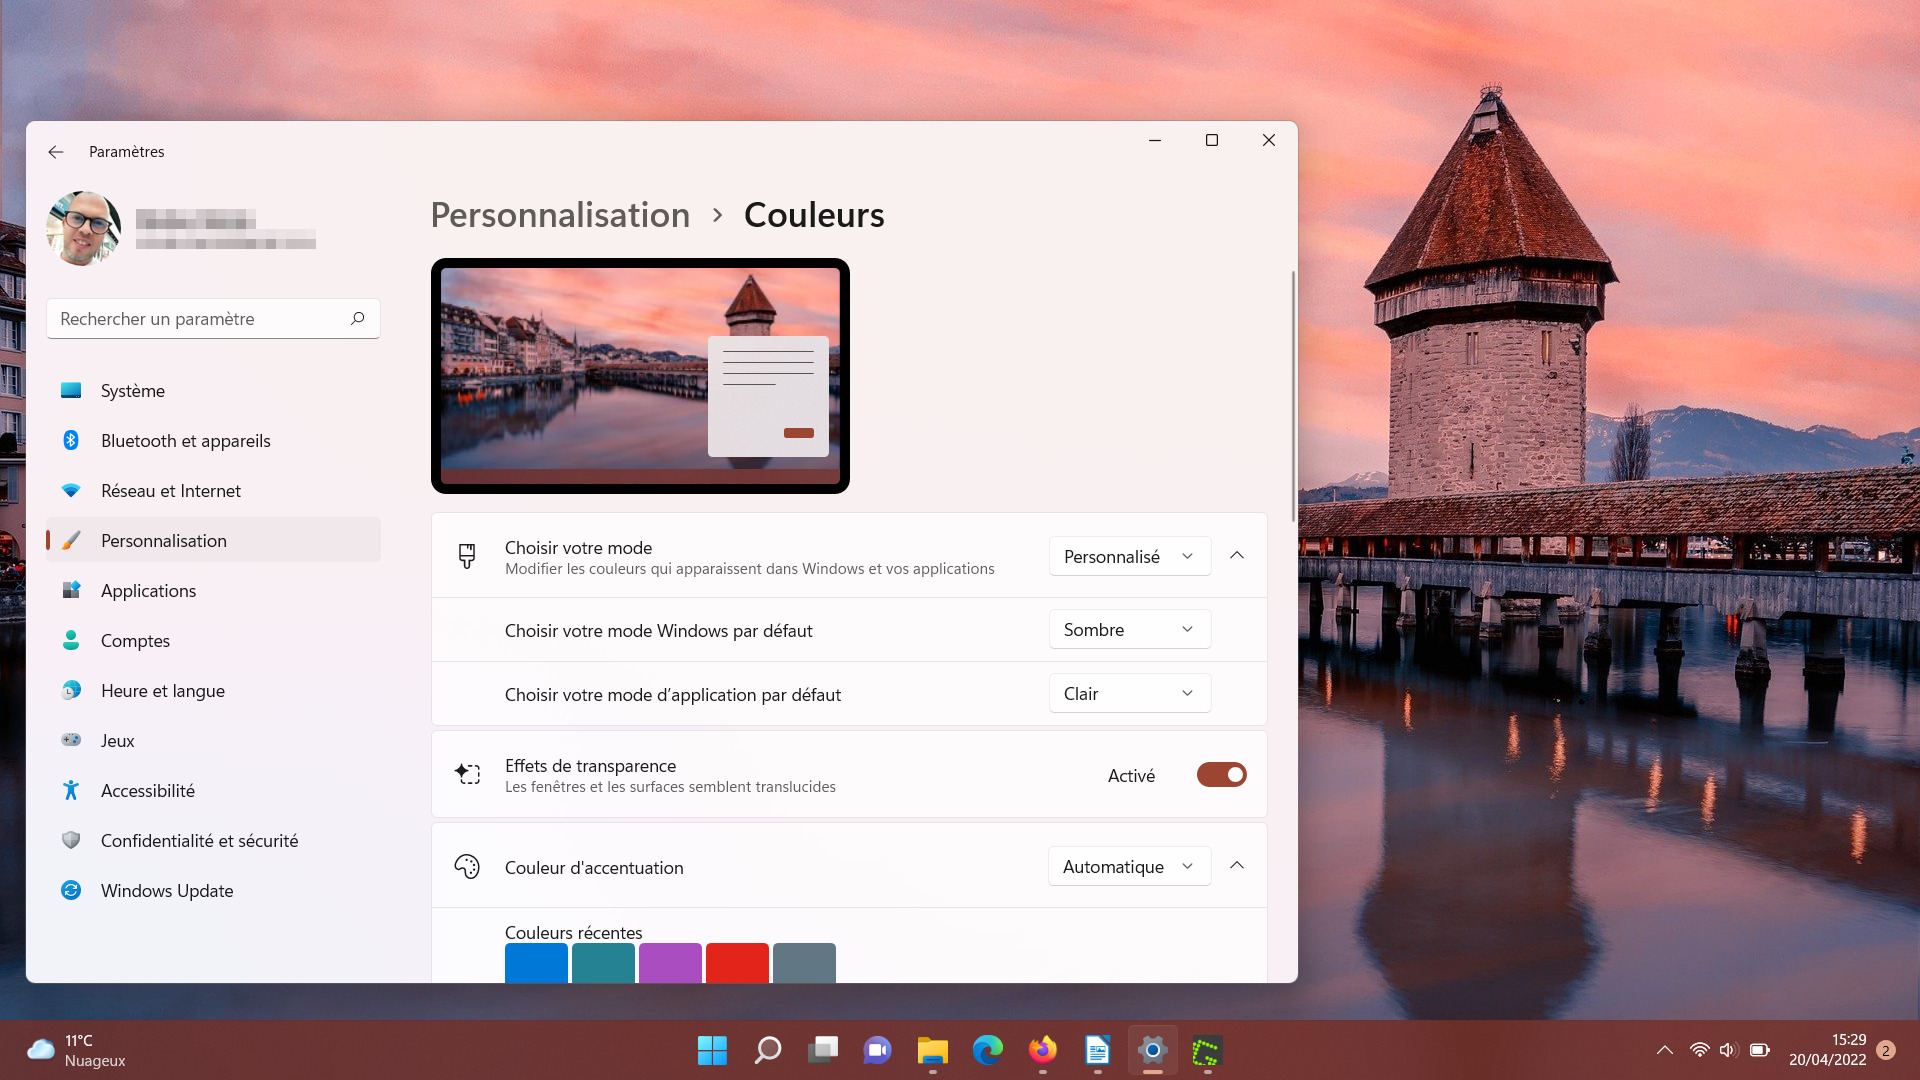Collapse the Couleur d'accentuation section
This screenshot has height=1080, width=1920.
(x=1237, y=865)
